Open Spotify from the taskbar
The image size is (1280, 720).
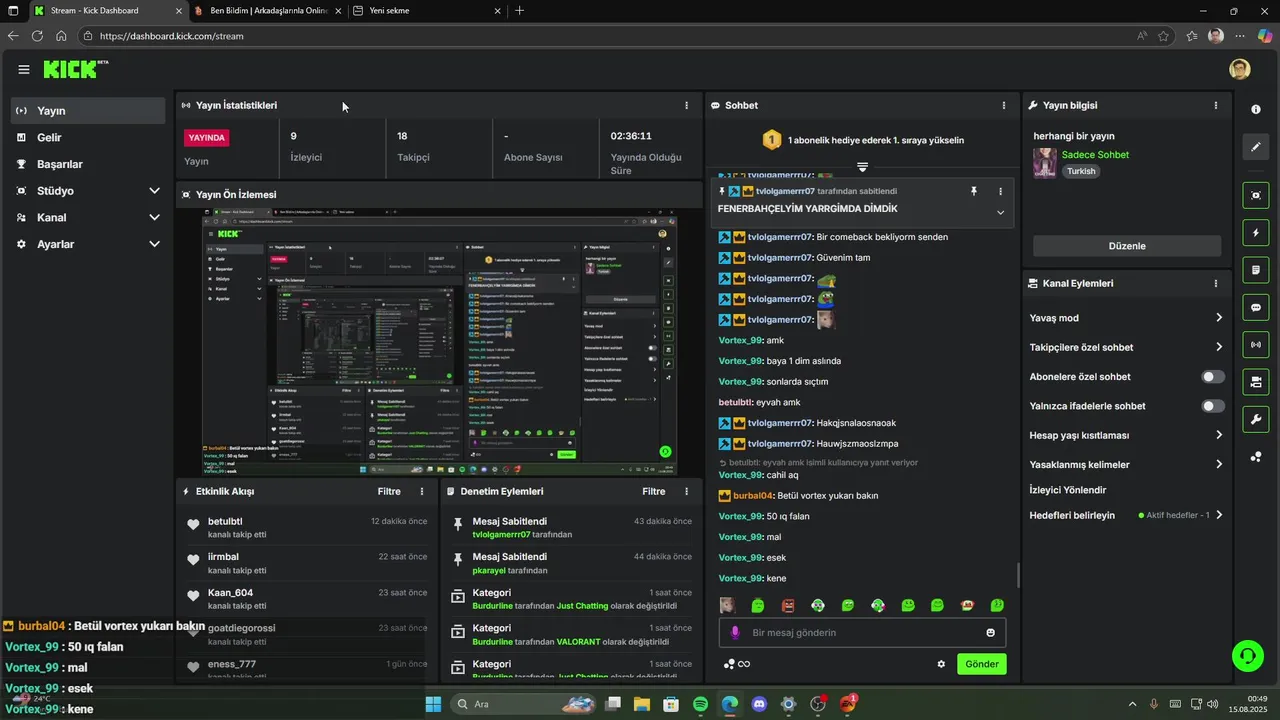[701, 704]
